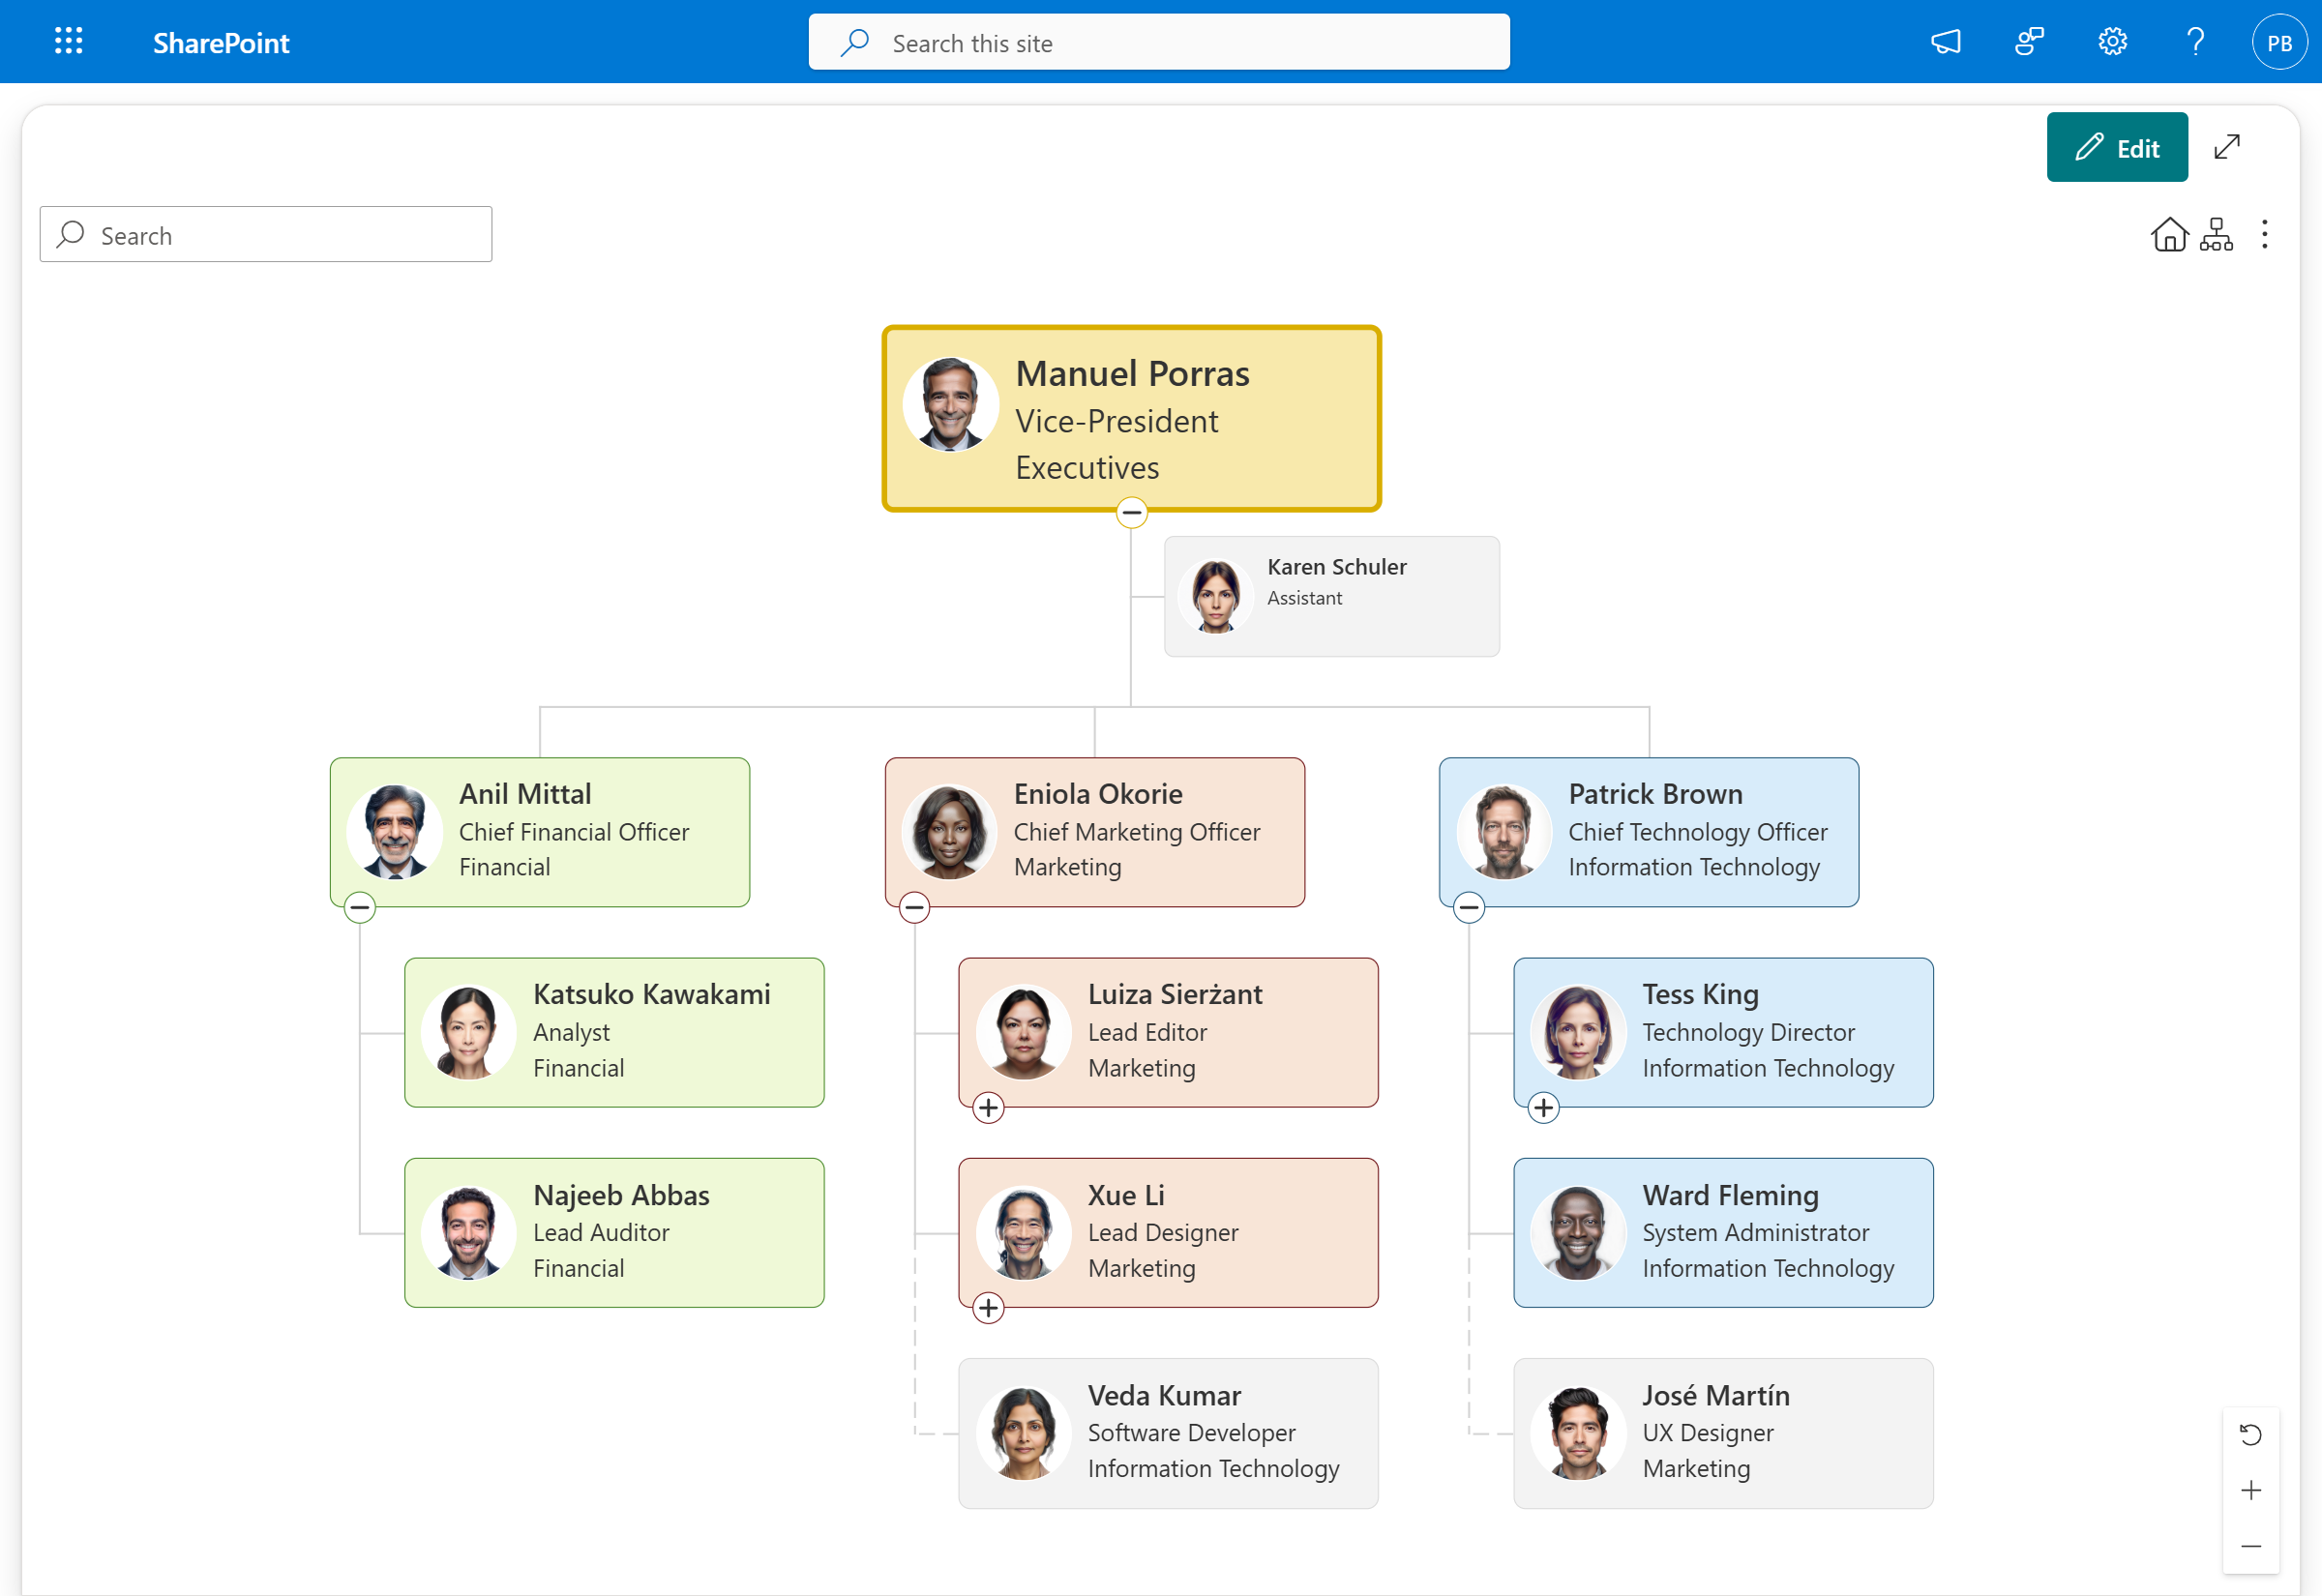Click the hierarchy layout icon

(2216, 235)
